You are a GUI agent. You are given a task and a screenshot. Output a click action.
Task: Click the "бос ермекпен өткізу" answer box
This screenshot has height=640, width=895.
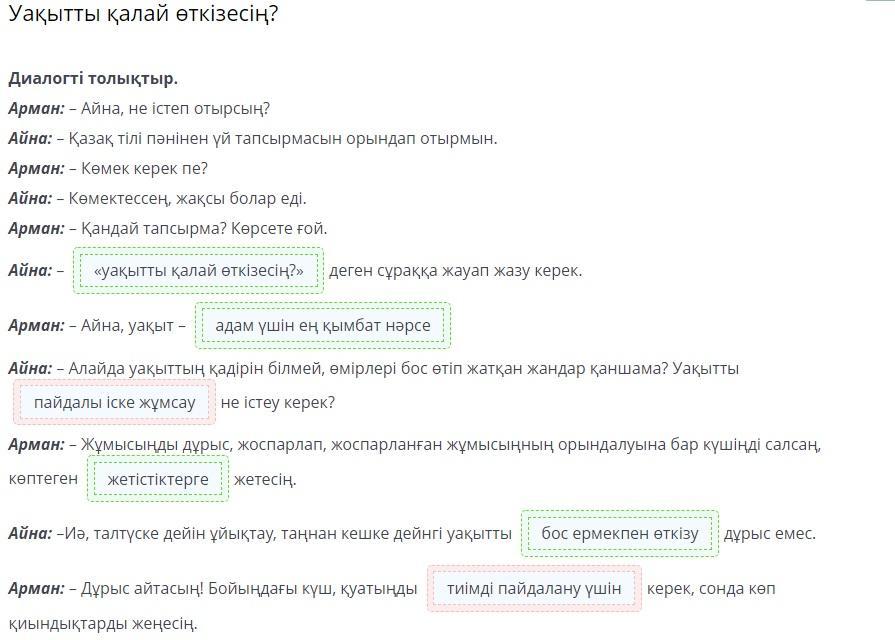point(620,533)
